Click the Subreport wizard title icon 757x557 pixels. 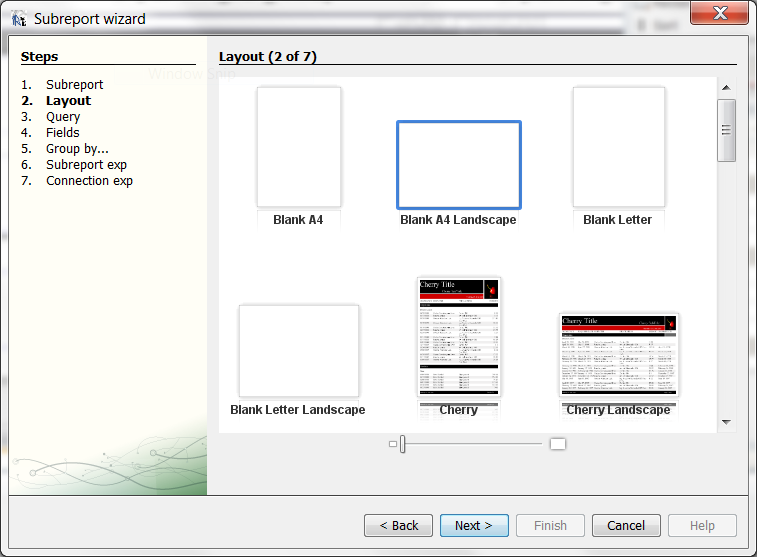click(x=19, y=19)
